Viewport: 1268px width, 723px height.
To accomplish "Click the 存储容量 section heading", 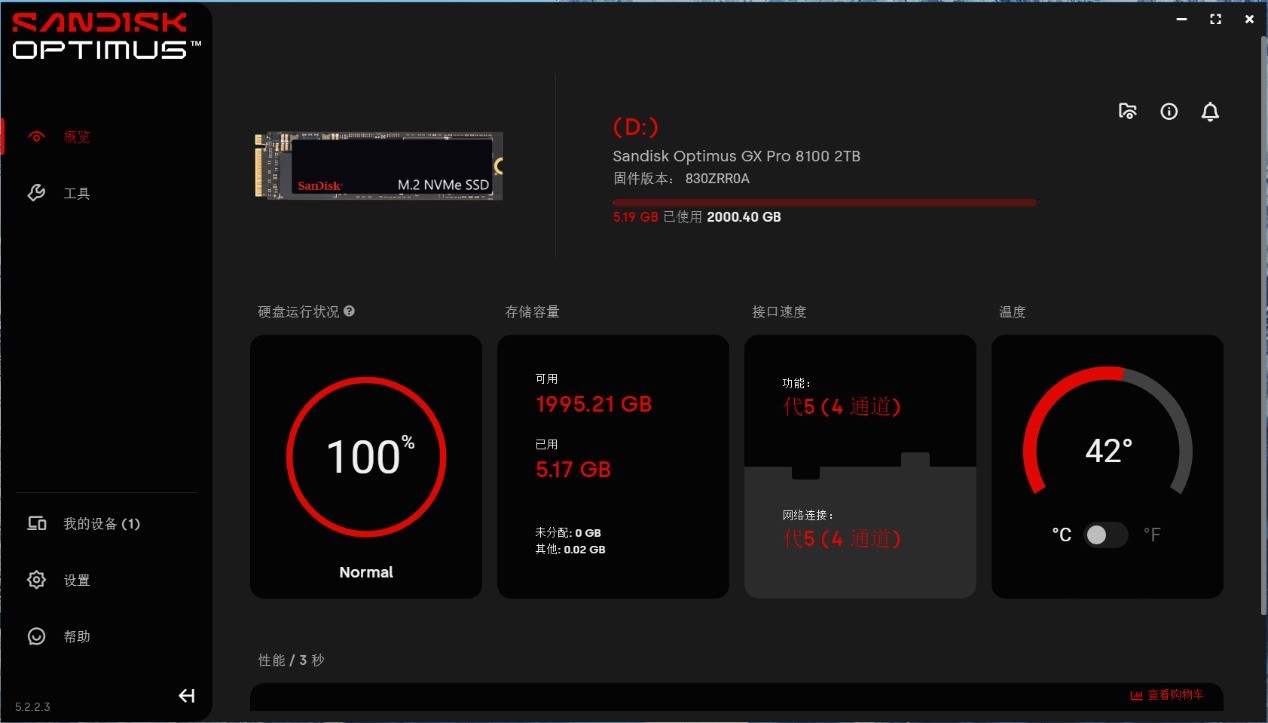I will [532, 312].
